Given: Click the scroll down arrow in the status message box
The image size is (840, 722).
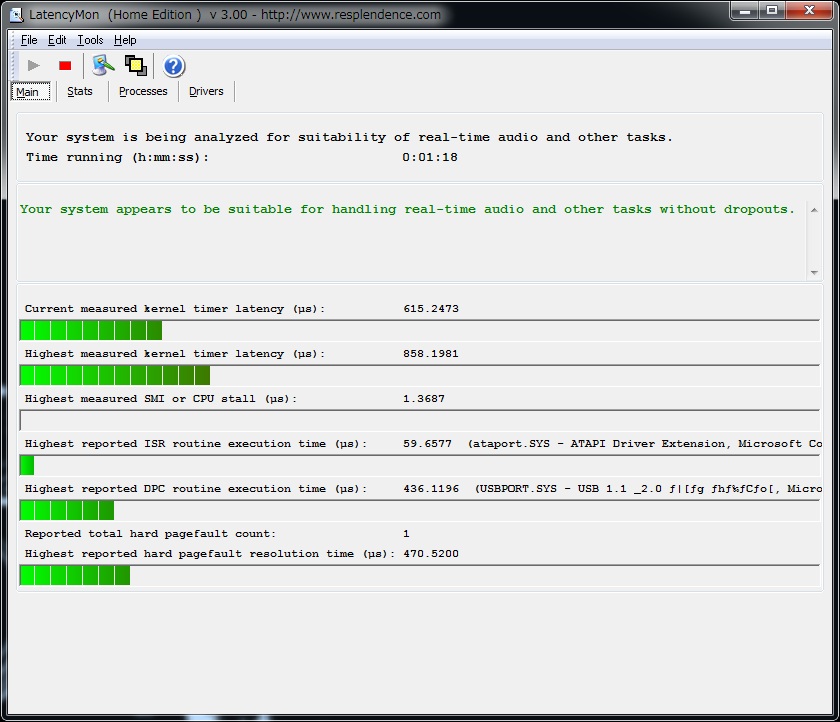Looking at the screenshot, I should point(813,272).
